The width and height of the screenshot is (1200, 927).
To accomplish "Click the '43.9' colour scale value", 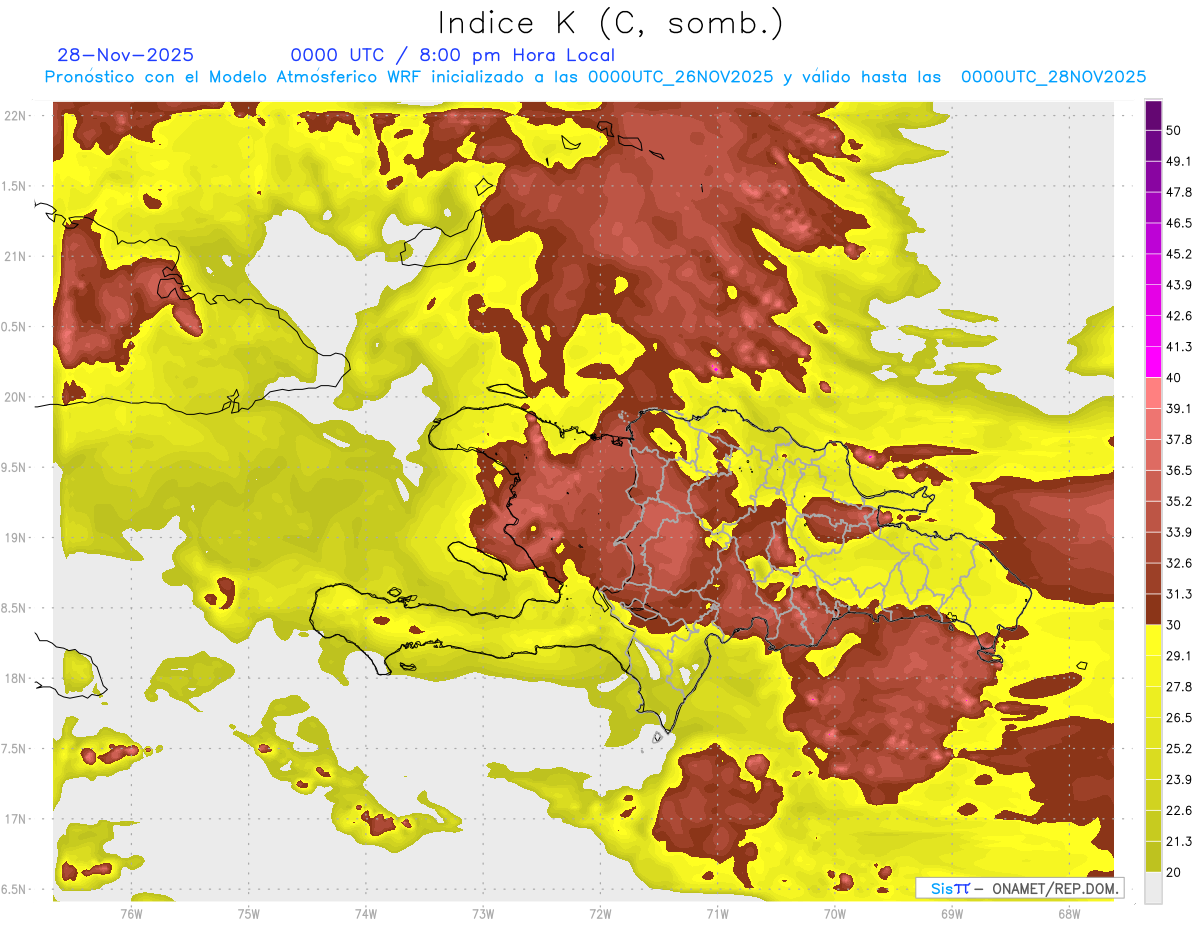I will [x=1179, y=285].
